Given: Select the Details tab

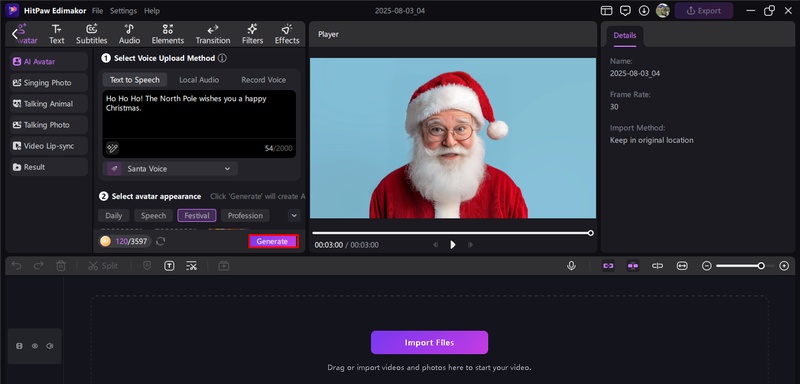Looking at the screenshot, I should [624, 36].
